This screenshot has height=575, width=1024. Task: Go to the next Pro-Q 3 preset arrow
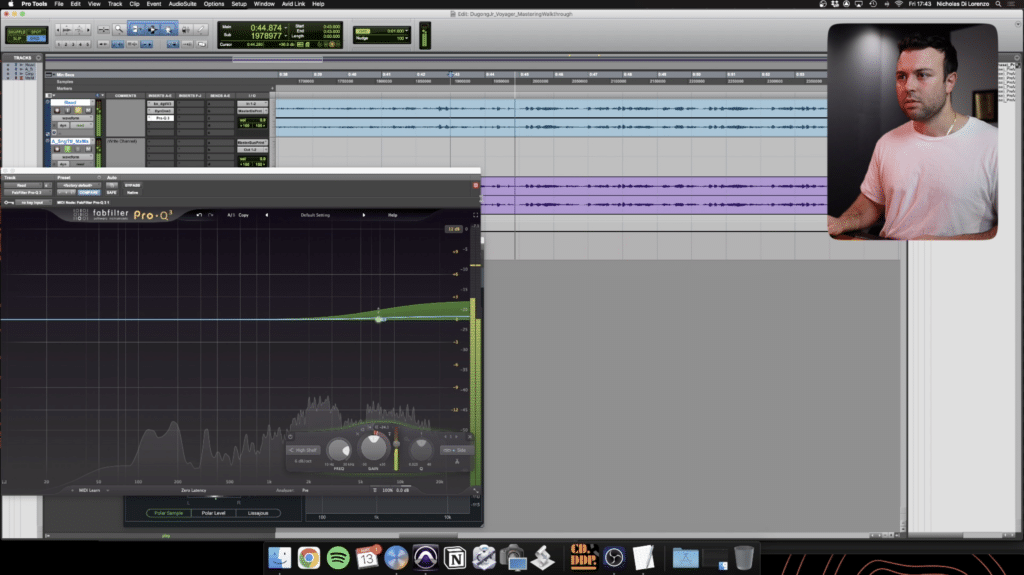coord(364,215)
